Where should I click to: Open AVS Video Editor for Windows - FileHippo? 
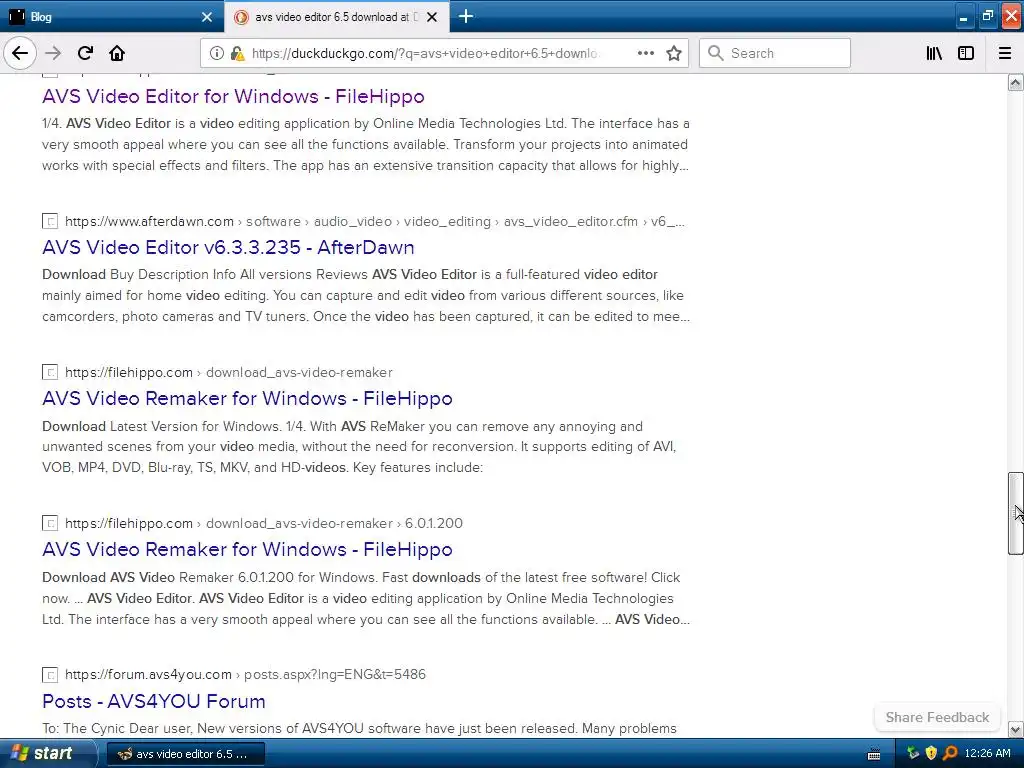coord(233,97)
